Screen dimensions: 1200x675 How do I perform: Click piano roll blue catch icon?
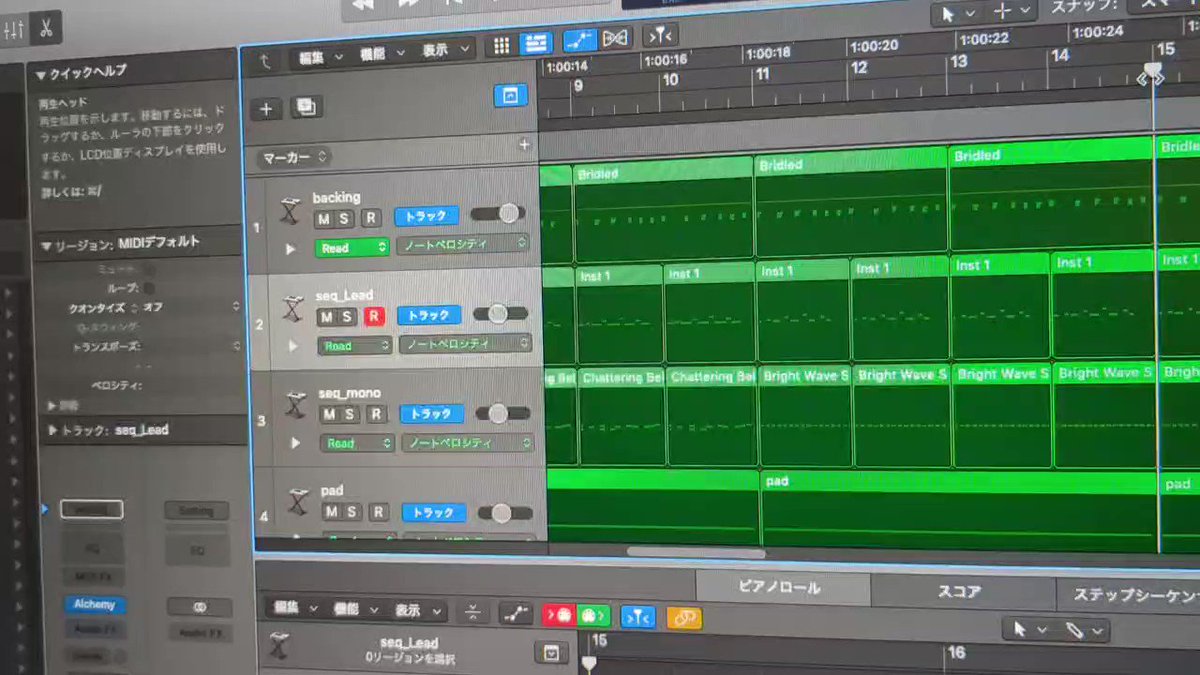click(x=638, y=617)
